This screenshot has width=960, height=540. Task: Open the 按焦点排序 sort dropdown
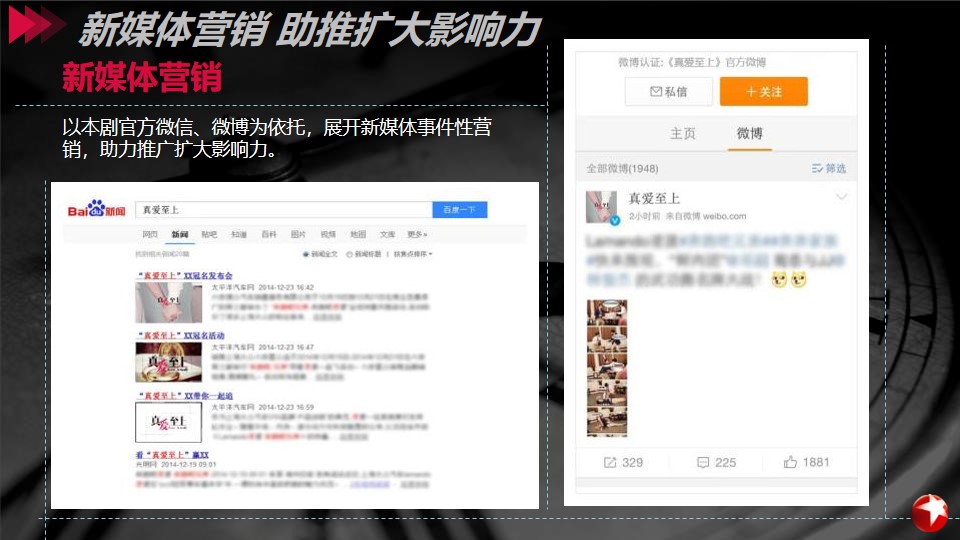click(x=413, y=254)
